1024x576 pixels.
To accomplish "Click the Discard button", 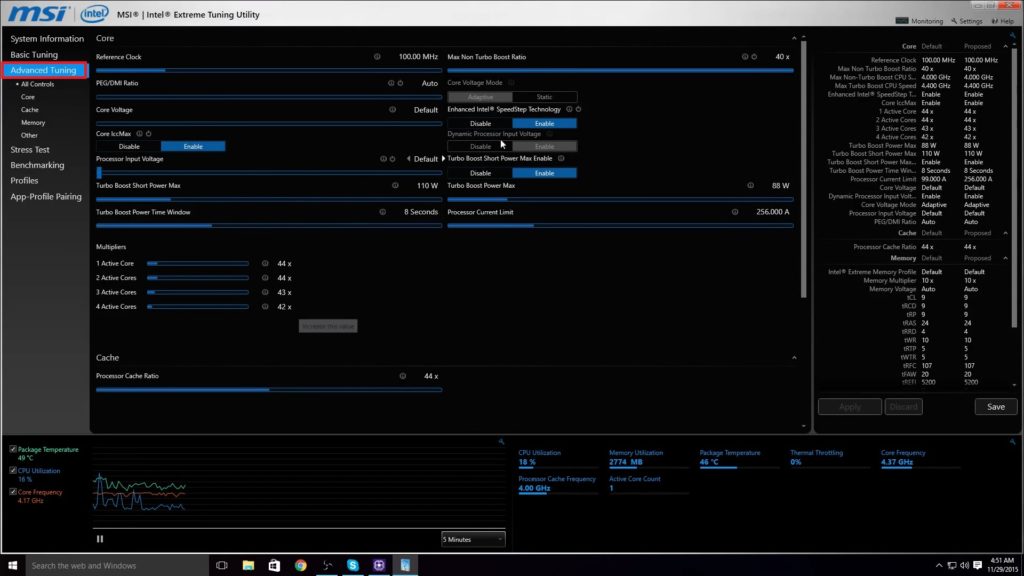I will [904, 407].
